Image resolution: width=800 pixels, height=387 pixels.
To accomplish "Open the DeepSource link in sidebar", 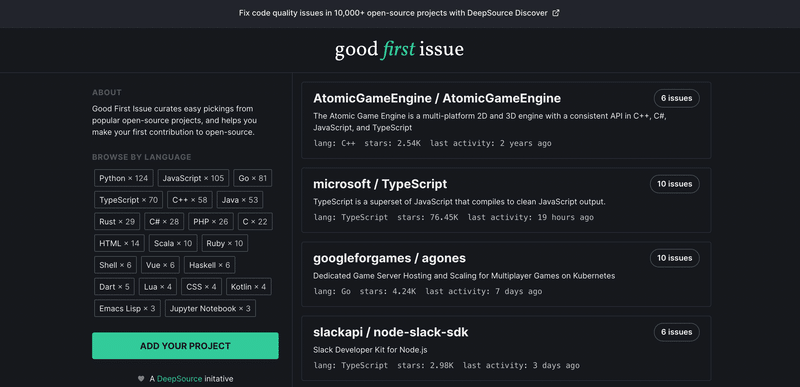I will pyautogui.click(x=179, y=379).
